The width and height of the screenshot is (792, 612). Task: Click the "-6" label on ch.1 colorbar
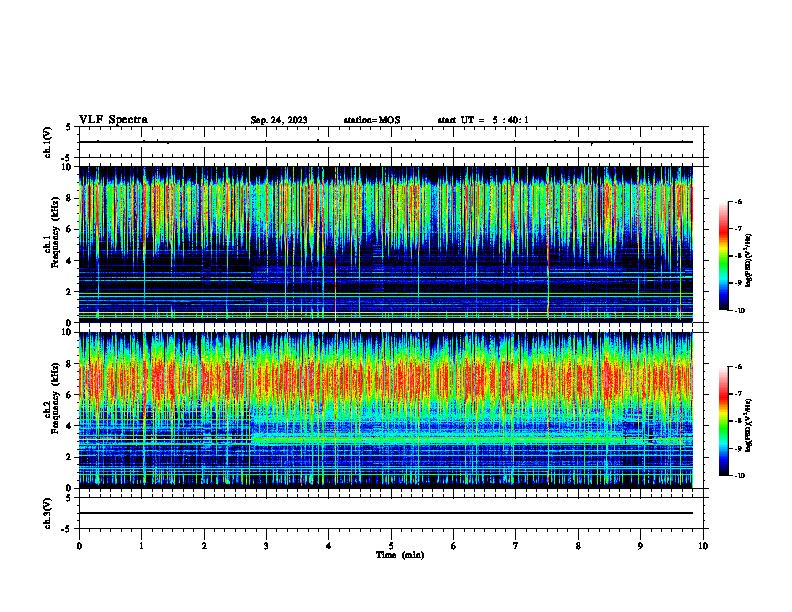tap(738, 202)
